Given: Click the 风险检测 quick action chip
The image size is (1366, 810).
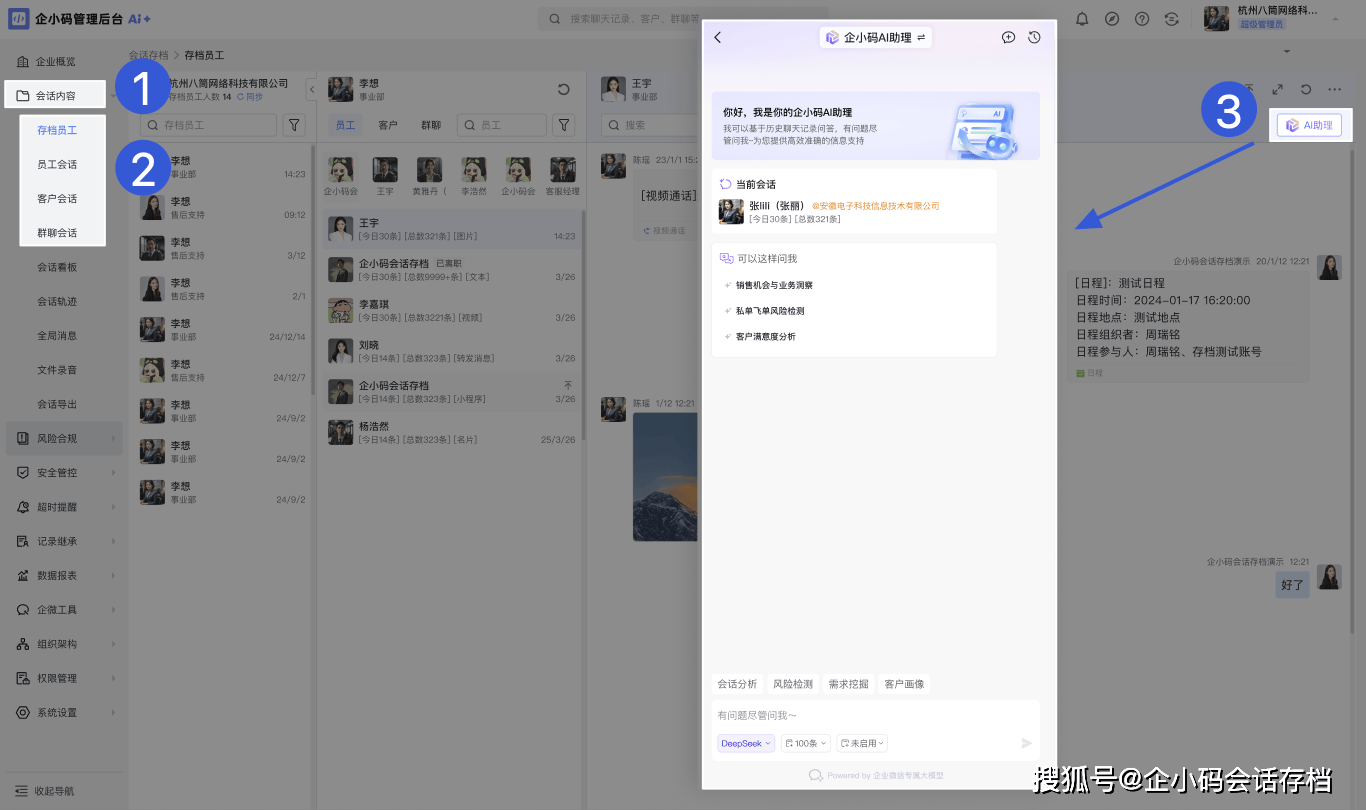Looking at the screenshot, I should tap(792, 684).
